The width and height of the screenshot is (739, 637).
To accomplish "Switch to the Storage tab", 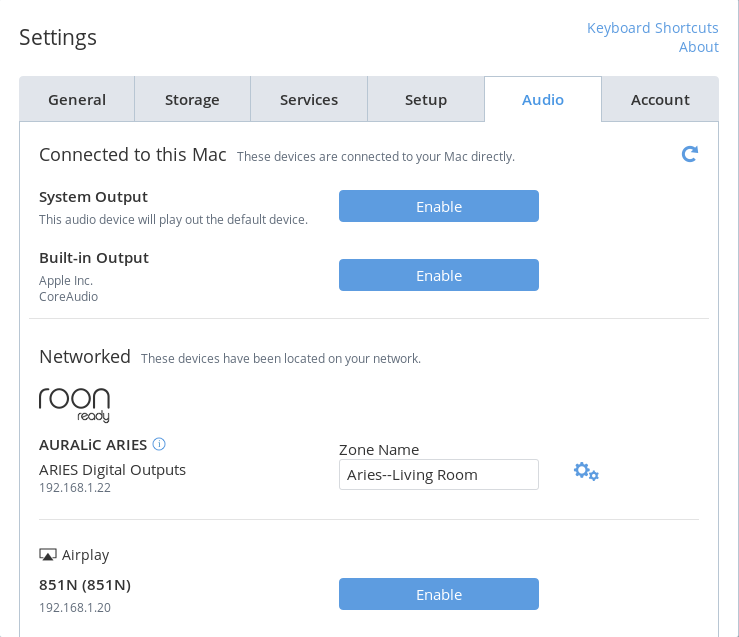I will point(192,100).
